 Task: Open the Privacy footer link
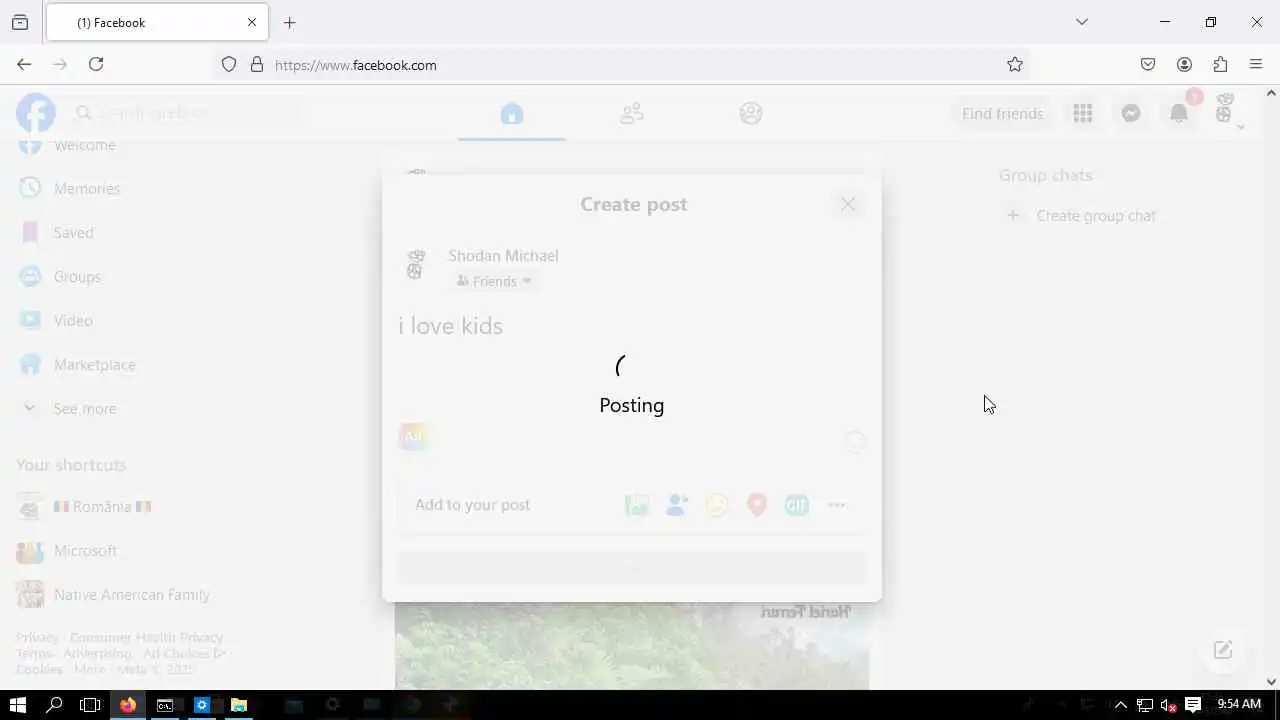point(37,637)
